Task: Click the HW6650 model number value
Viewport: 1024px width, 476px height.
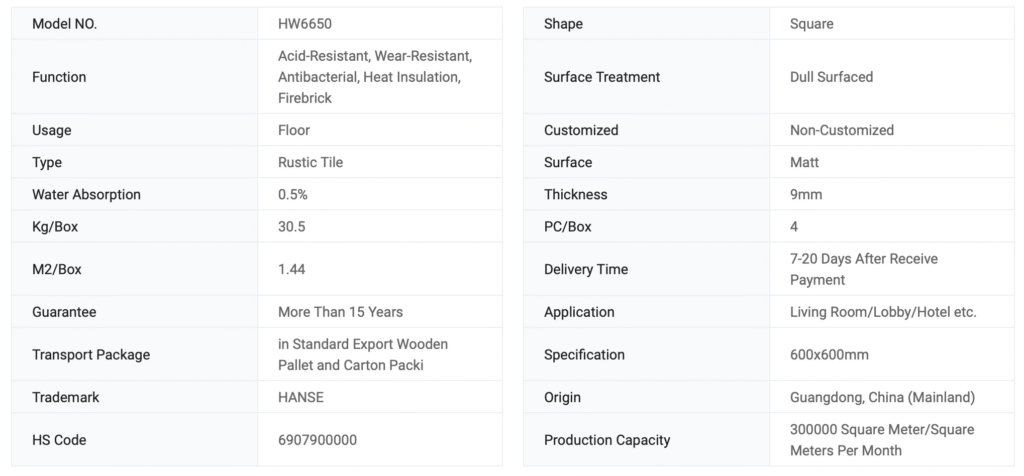Action: pyautogui.click(x=306, y=24)
